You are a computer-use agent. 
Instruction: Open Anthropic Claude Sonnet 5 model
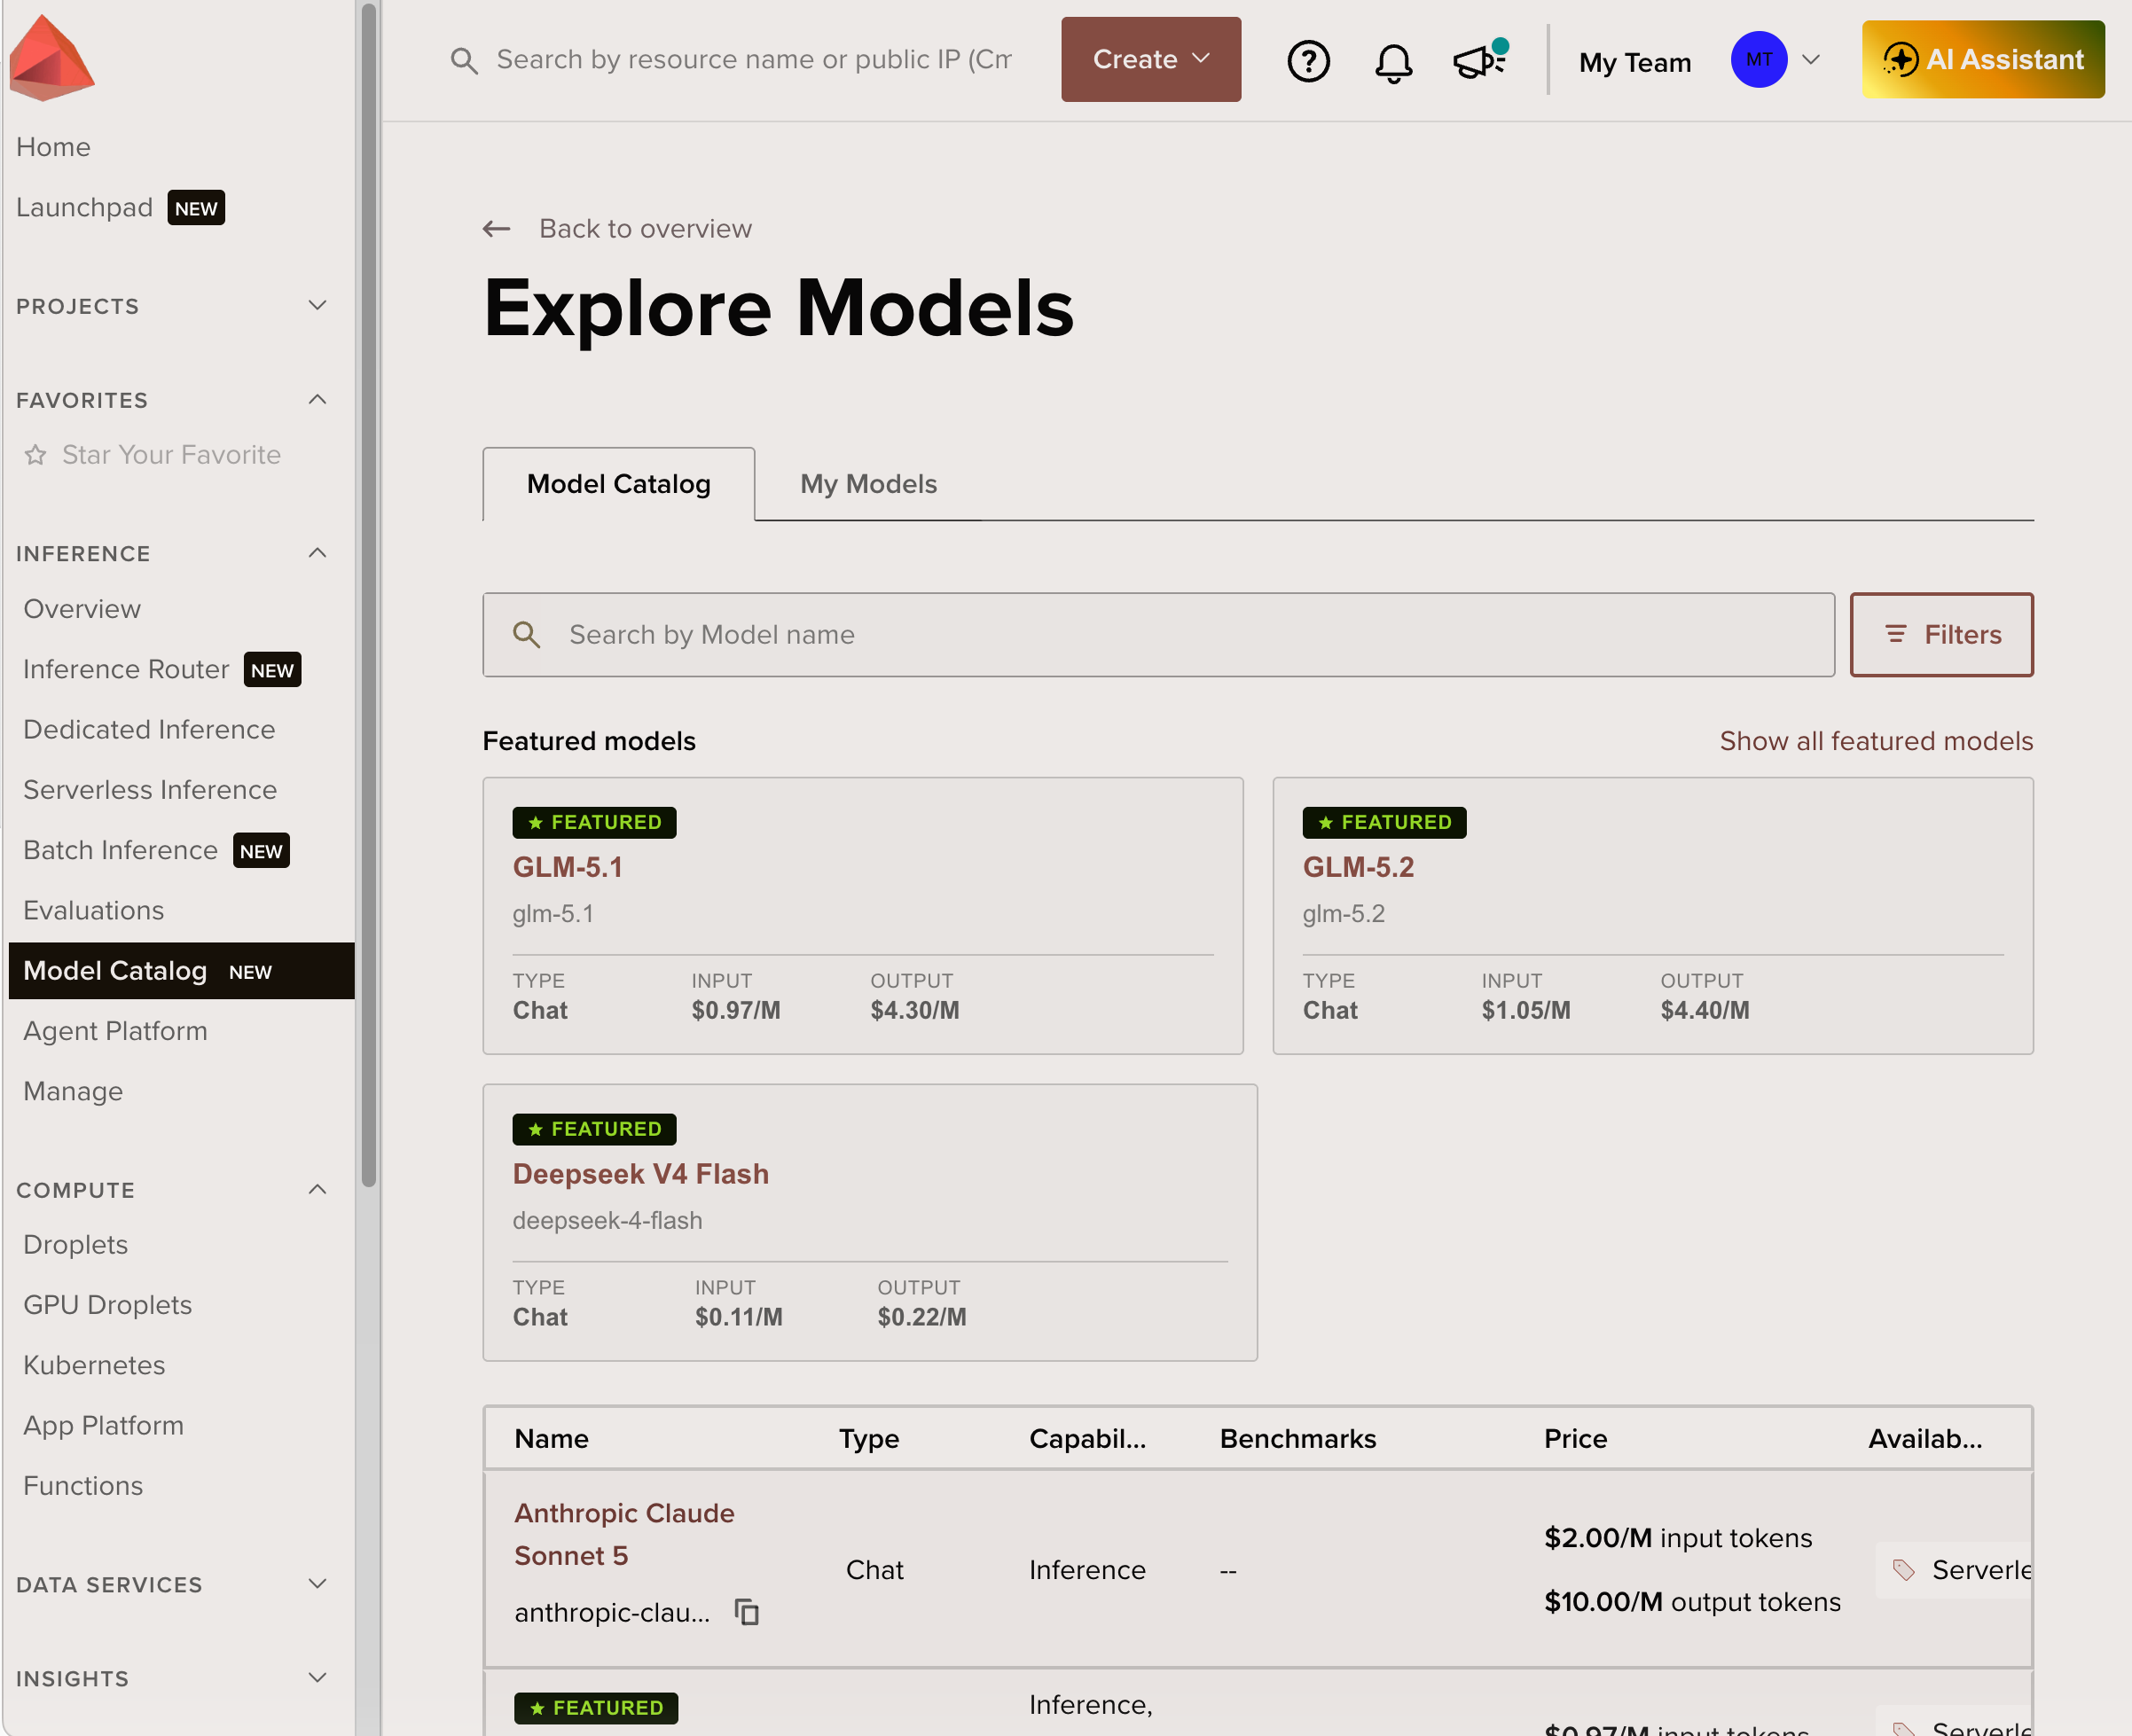tap(624, 1534)
